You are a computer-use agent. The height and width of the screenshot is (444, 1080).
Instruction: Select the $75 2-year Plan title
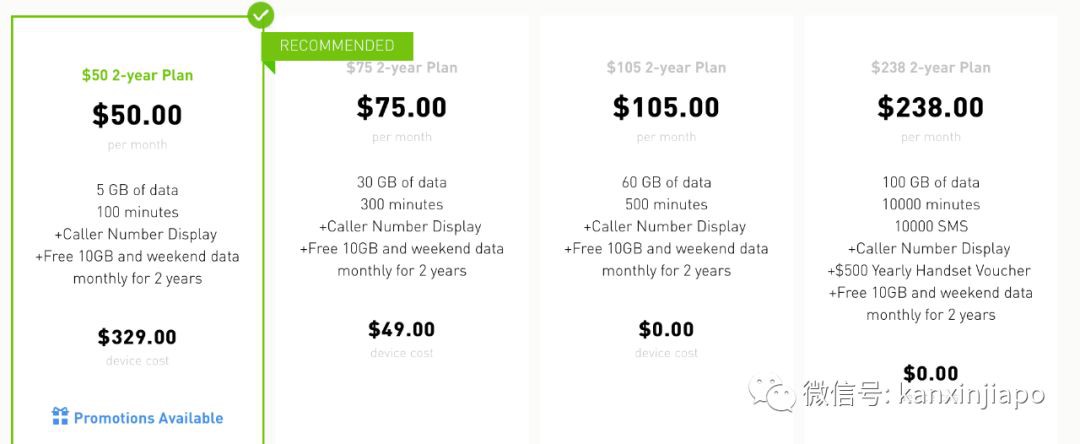point(402,68)
